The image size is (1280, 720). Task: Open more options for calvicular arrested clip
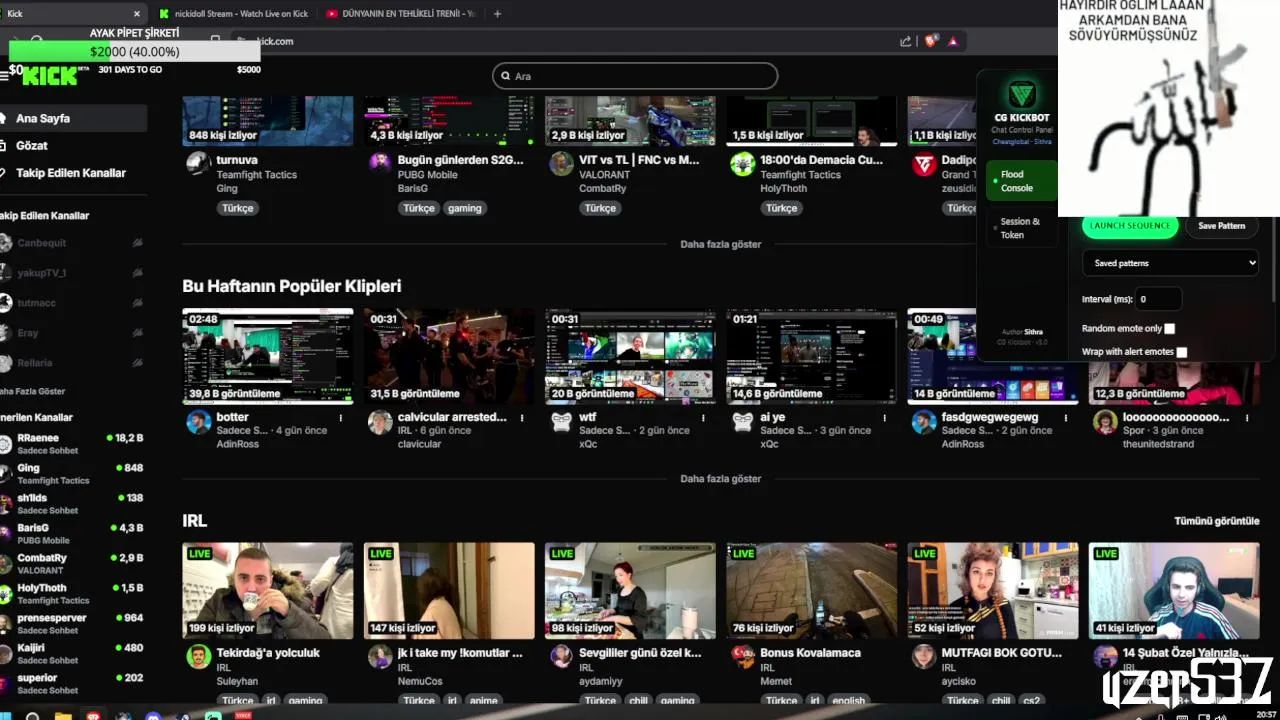point(522,417)
